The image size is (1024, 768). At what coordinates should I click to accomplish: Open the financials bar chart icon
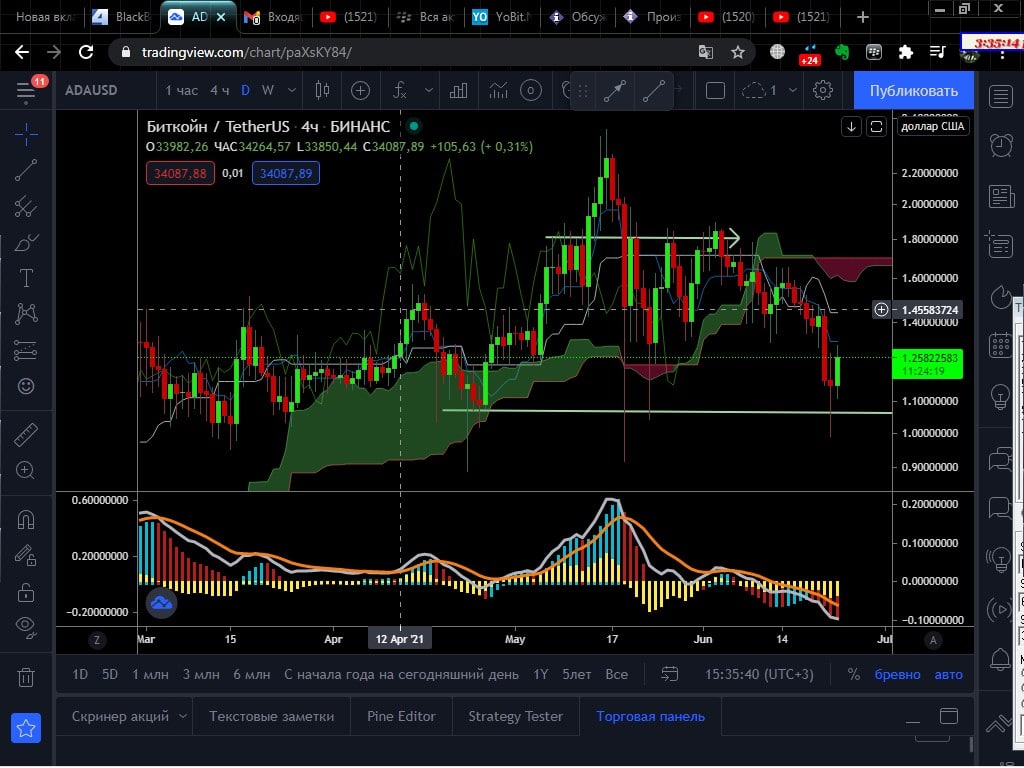point(458,90)
